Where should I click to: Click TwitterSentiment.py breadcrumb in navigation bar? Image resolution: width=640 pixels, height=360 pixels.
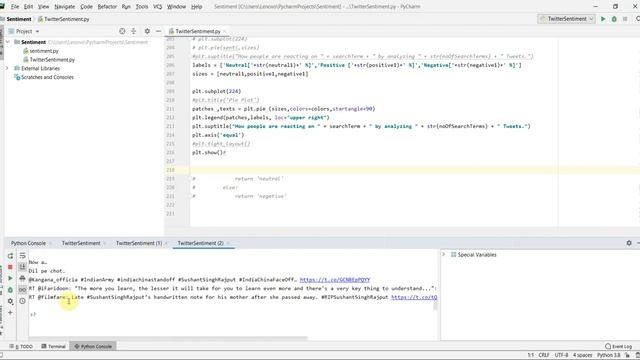click(64, 19)
